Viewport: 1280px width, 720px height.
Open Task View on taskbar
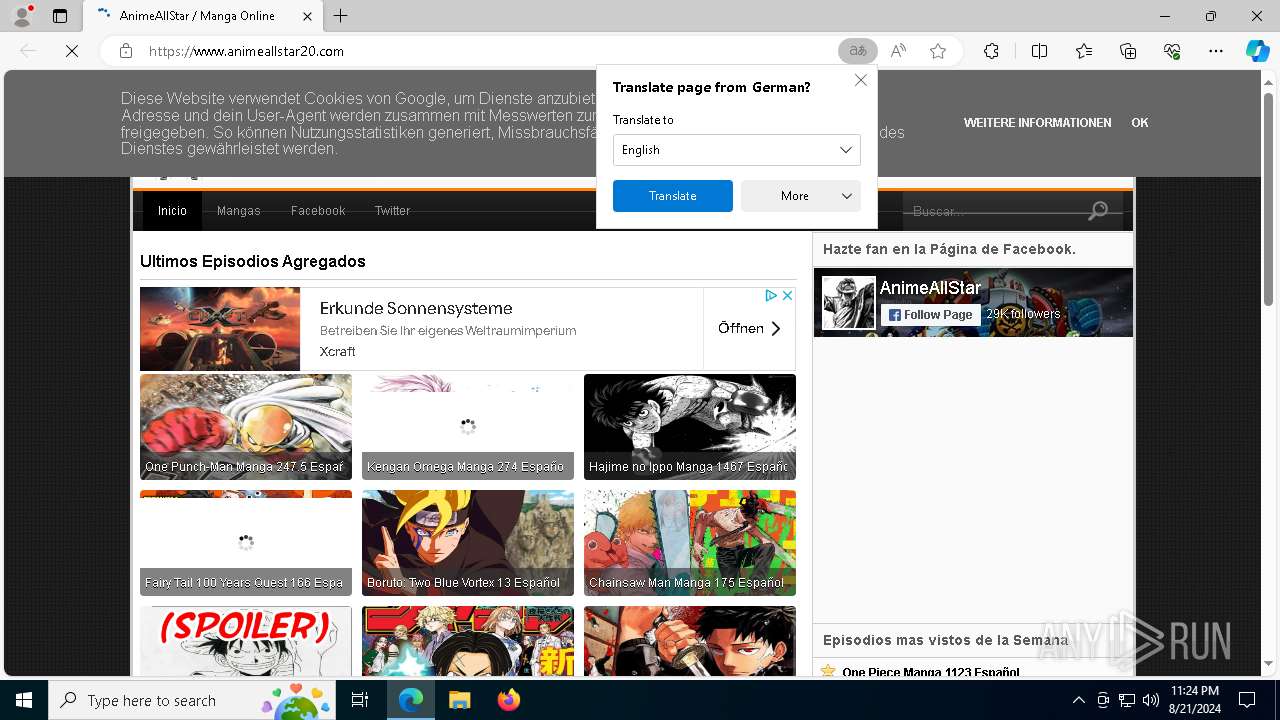pos(360,700)
